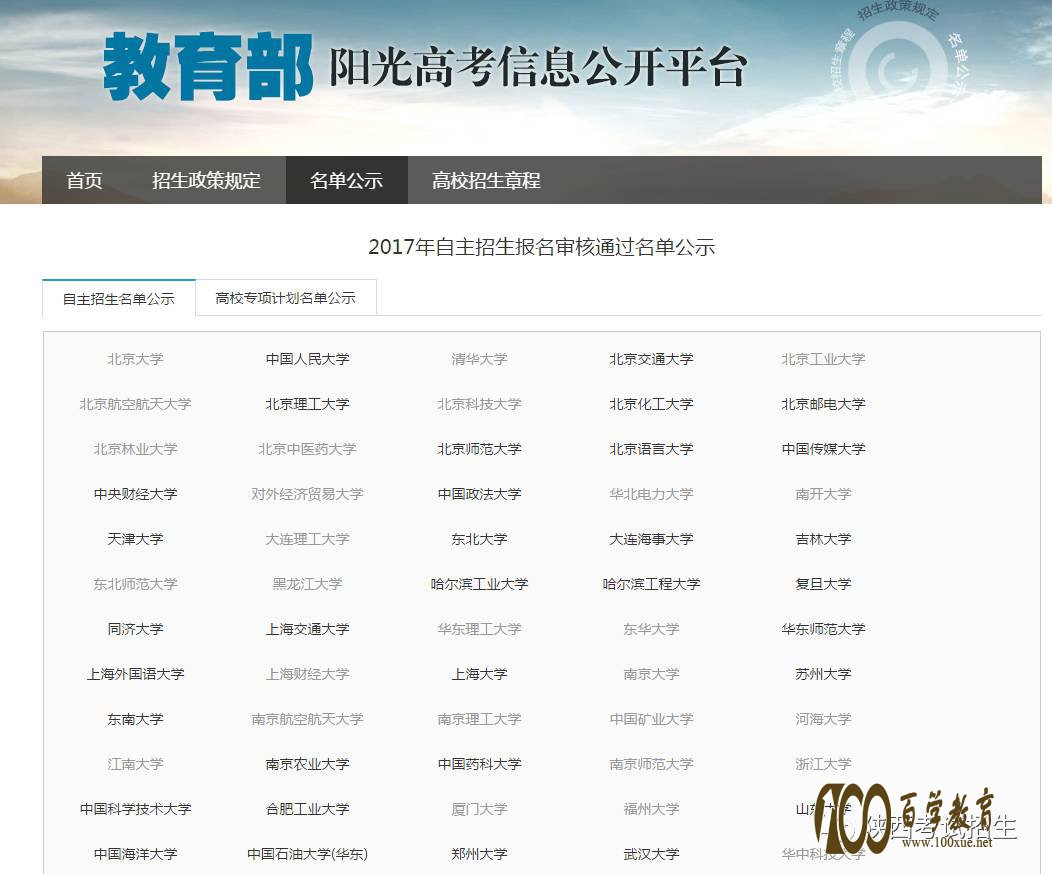Screen dimensions: 1052x874
Task: Open the 南京师范大学 link
Action: coord(651,763)
